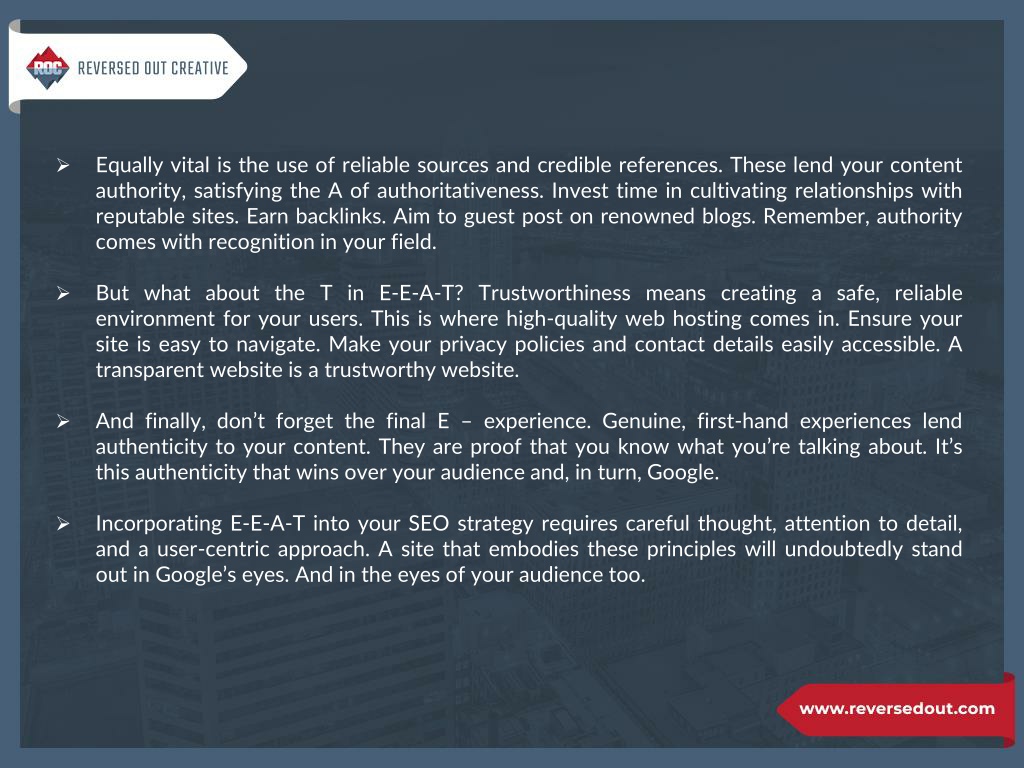
Task: Click the Reversed Out Creative brand text
Action: click(x=153, y=68)
